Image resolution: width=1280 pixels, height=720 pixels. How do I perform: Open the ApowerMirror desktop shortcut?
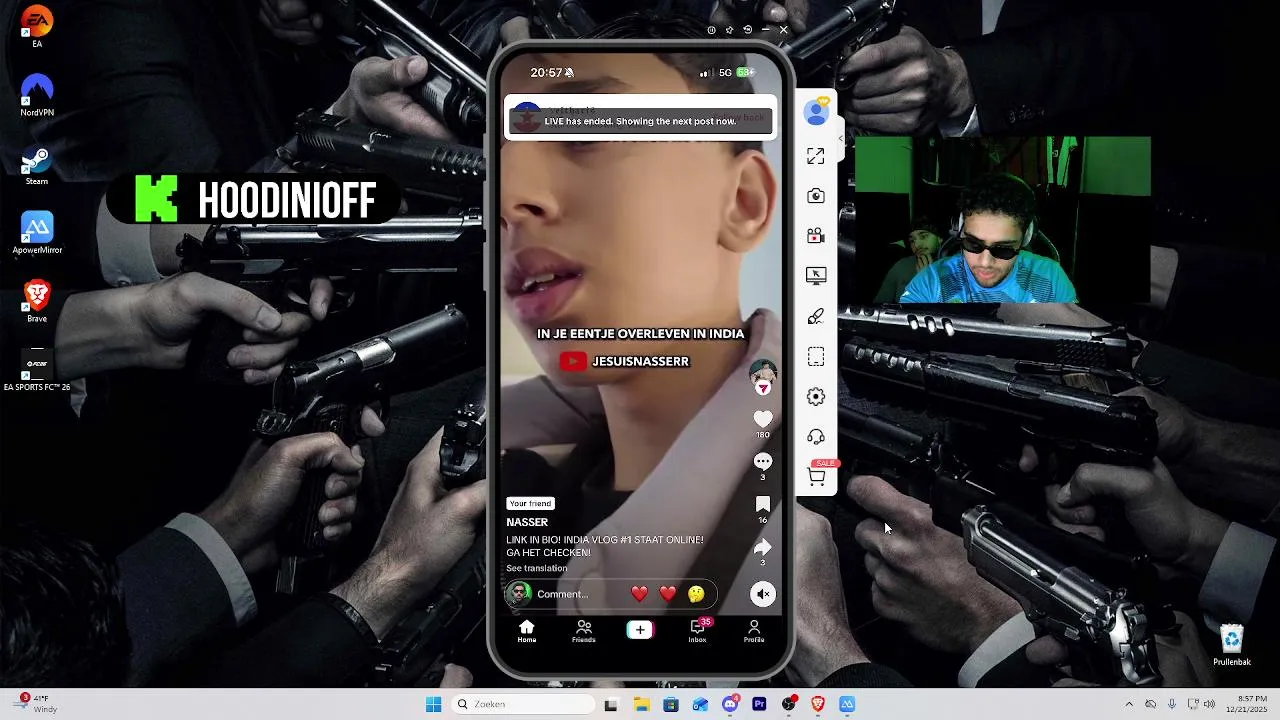click(37, 234)
